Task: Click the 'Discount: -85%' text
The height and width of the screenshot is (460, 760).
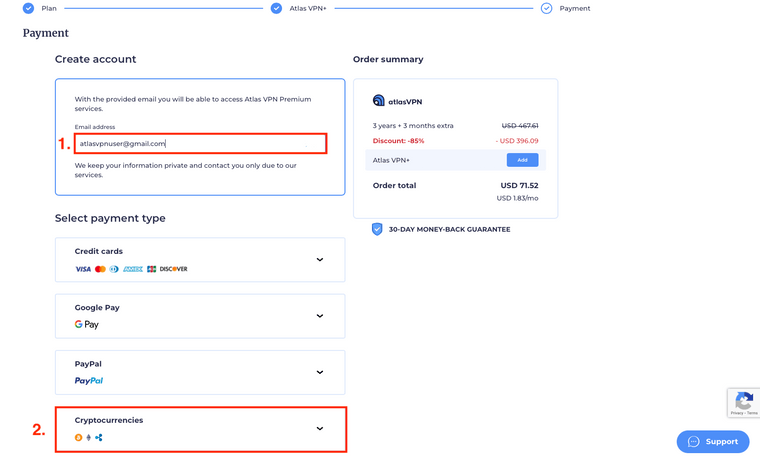Action: (x=398, y=141)
